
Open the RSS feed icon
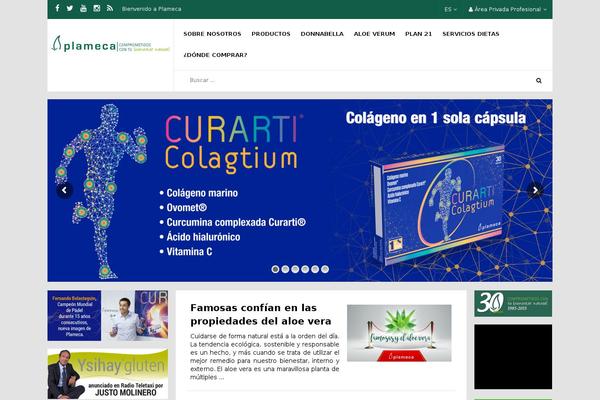tap(110, 8)
